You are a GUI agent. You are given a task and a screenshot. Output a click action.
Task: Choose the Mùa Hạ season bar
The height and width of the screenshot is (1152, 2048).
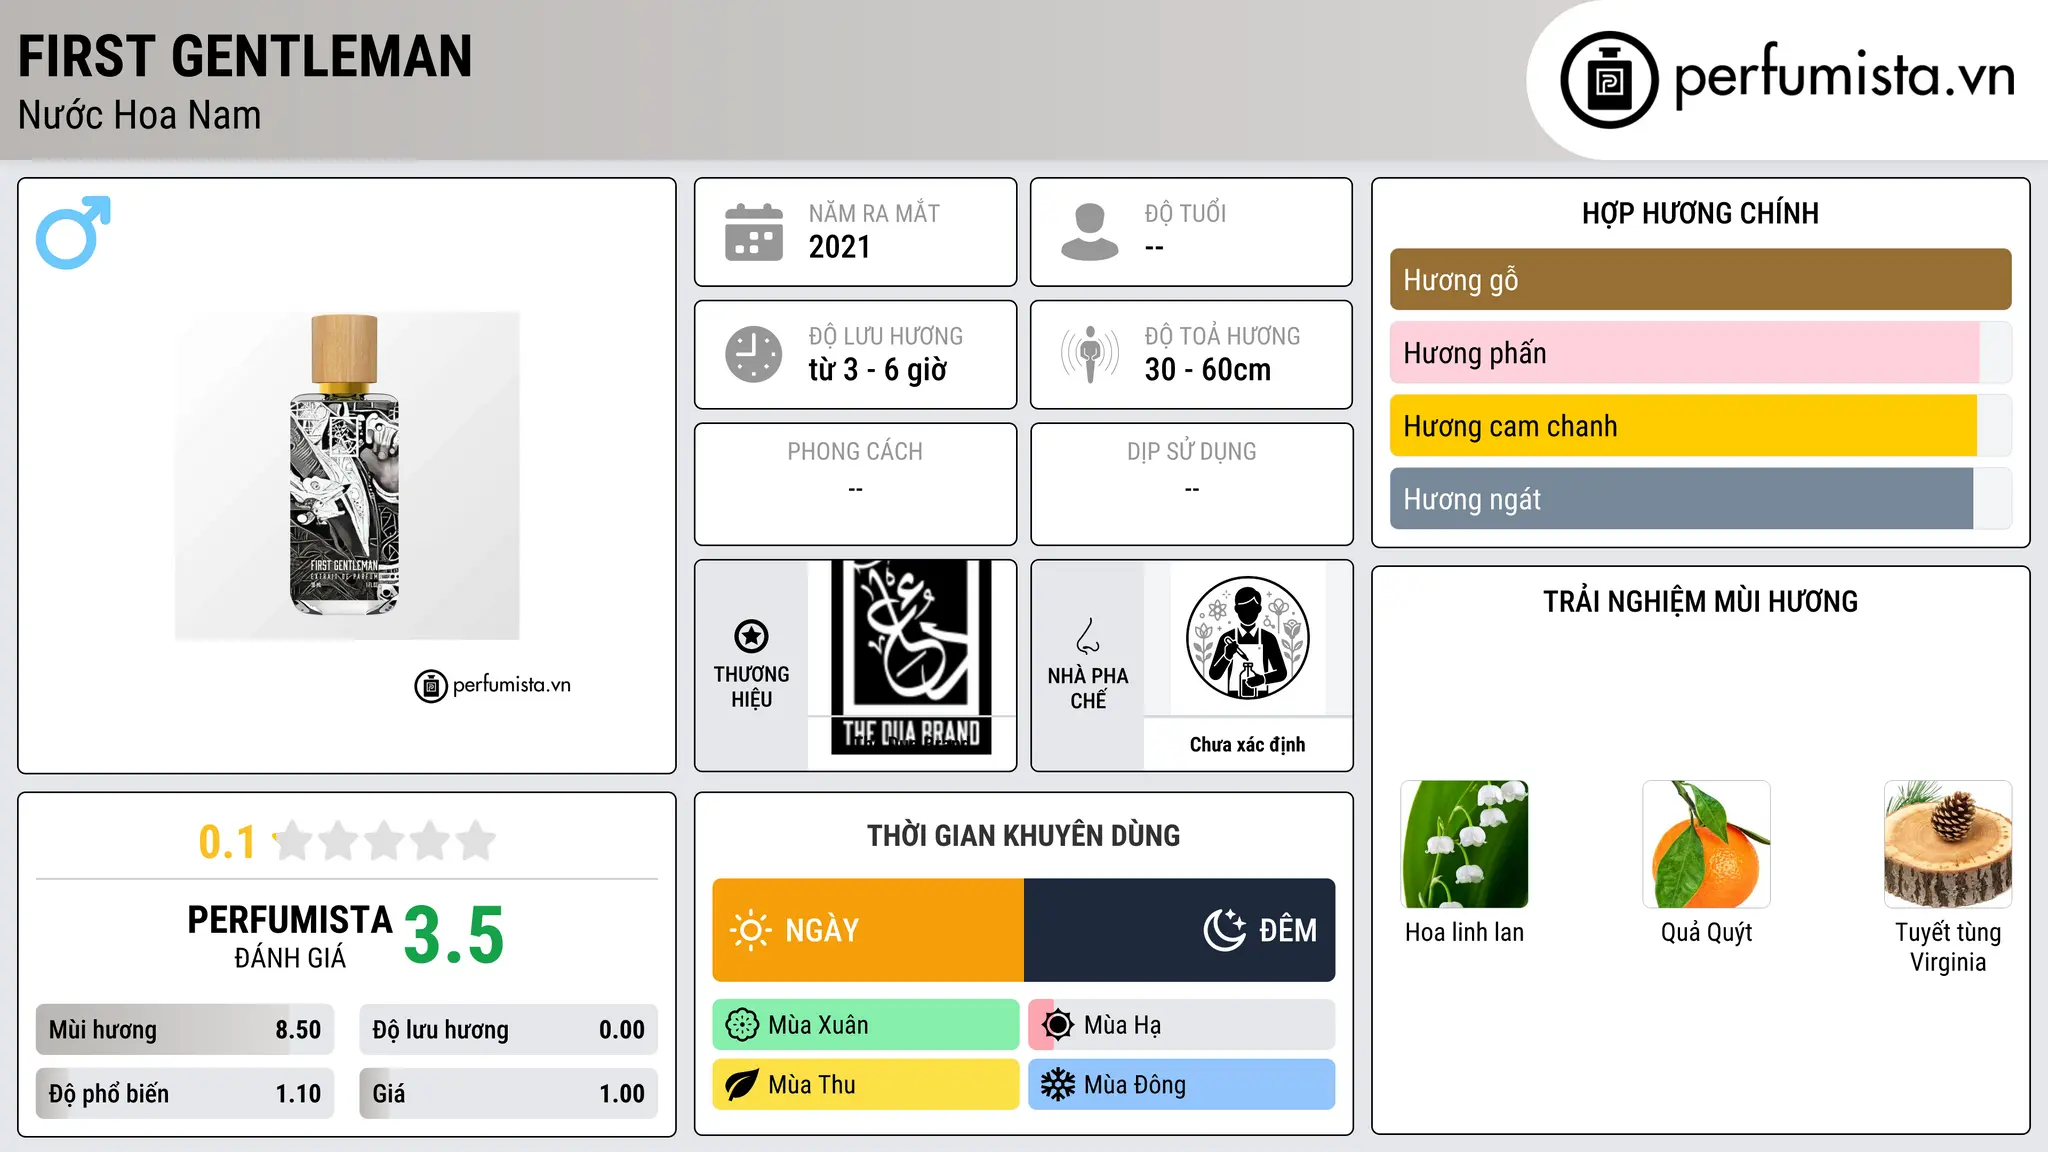1182,1025
